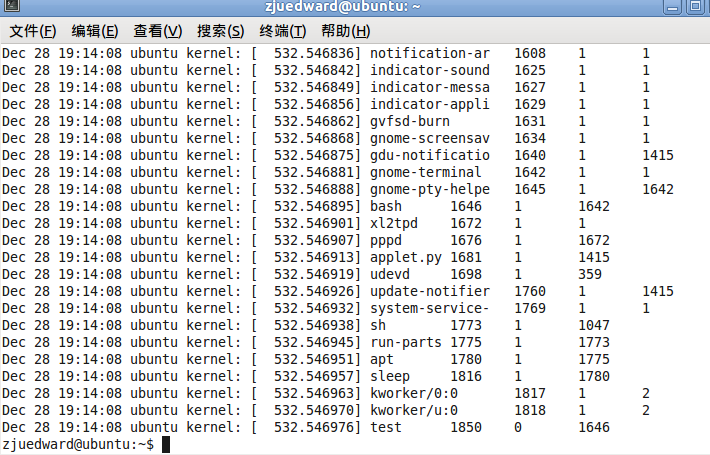The height and width of the screenshot is (455, 710).
Task: Click PID 1817 of kworker/0:0
Action: [x=530, y=393]
